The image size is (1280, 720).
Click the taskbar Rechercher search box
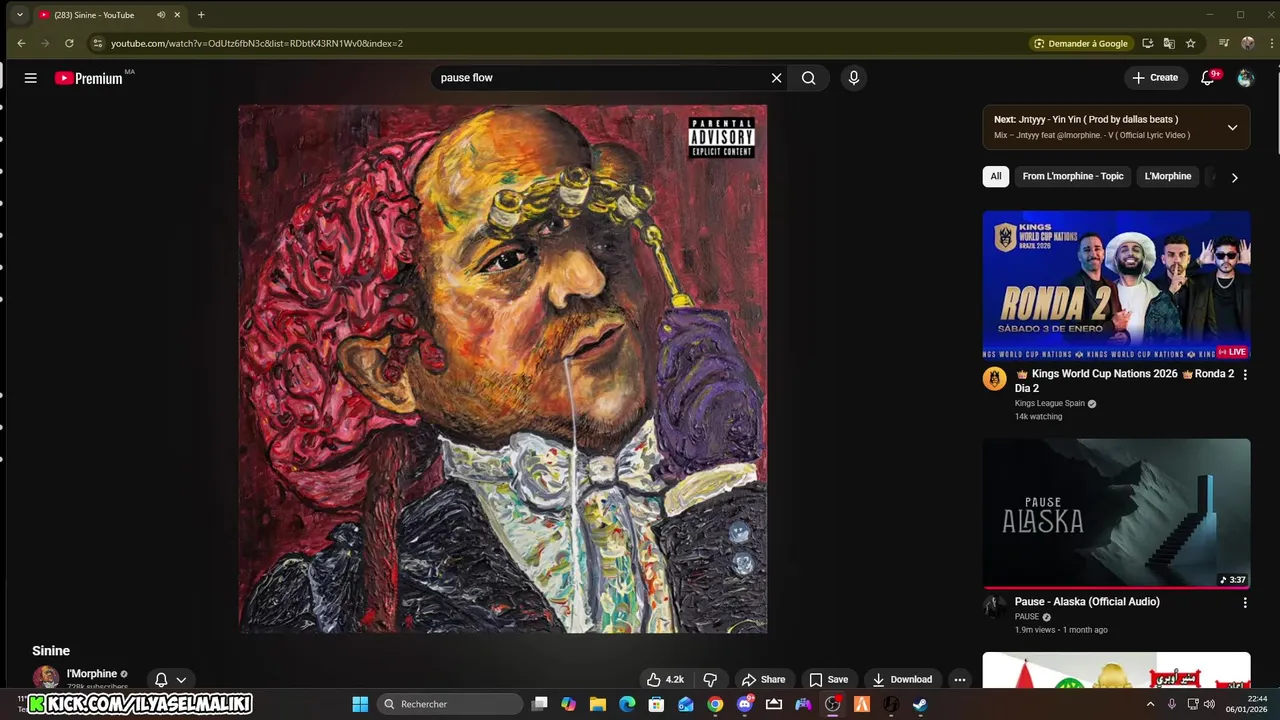(450, 704)
